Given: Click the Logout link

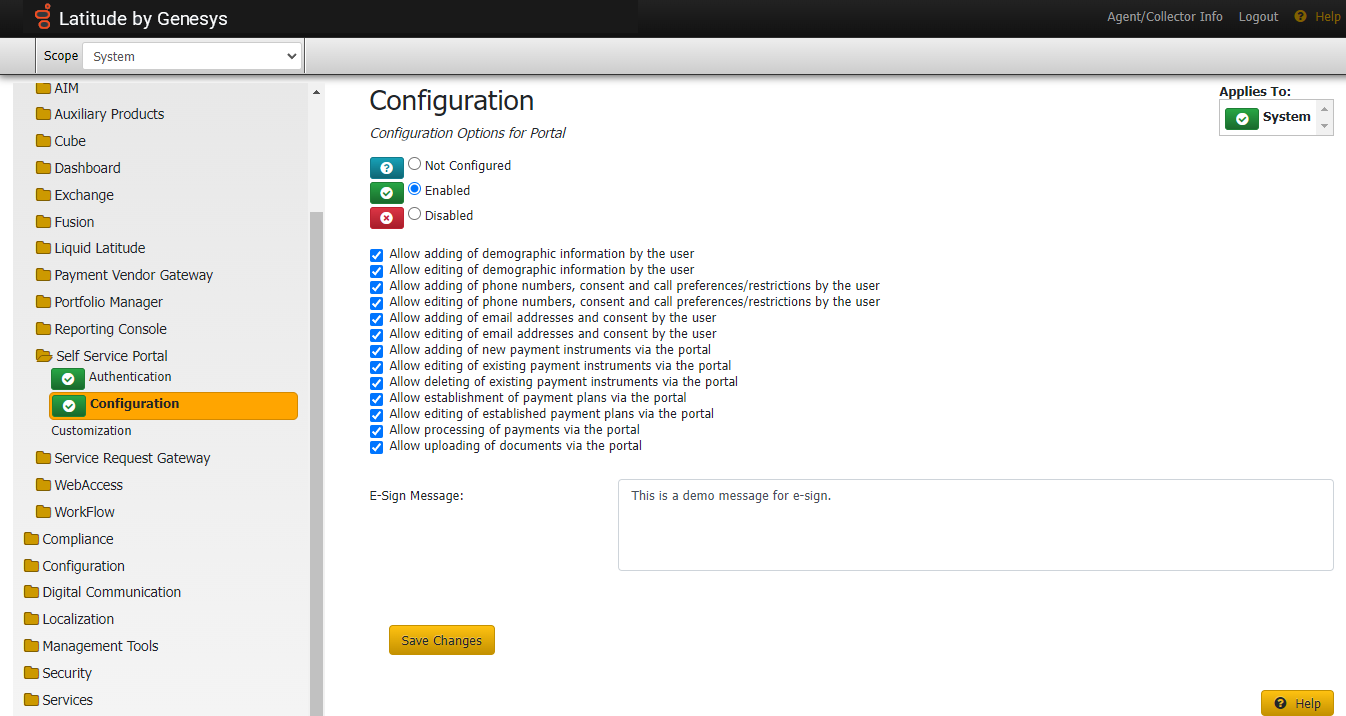Looking at the screenshot, I should pyautogui.click(x=1258, y=17).
